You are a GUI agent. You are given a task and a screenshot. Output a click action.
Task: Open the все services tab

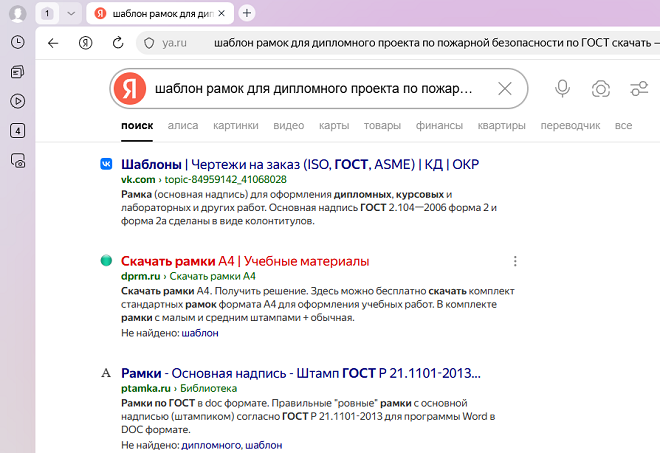tap(623, 125)
